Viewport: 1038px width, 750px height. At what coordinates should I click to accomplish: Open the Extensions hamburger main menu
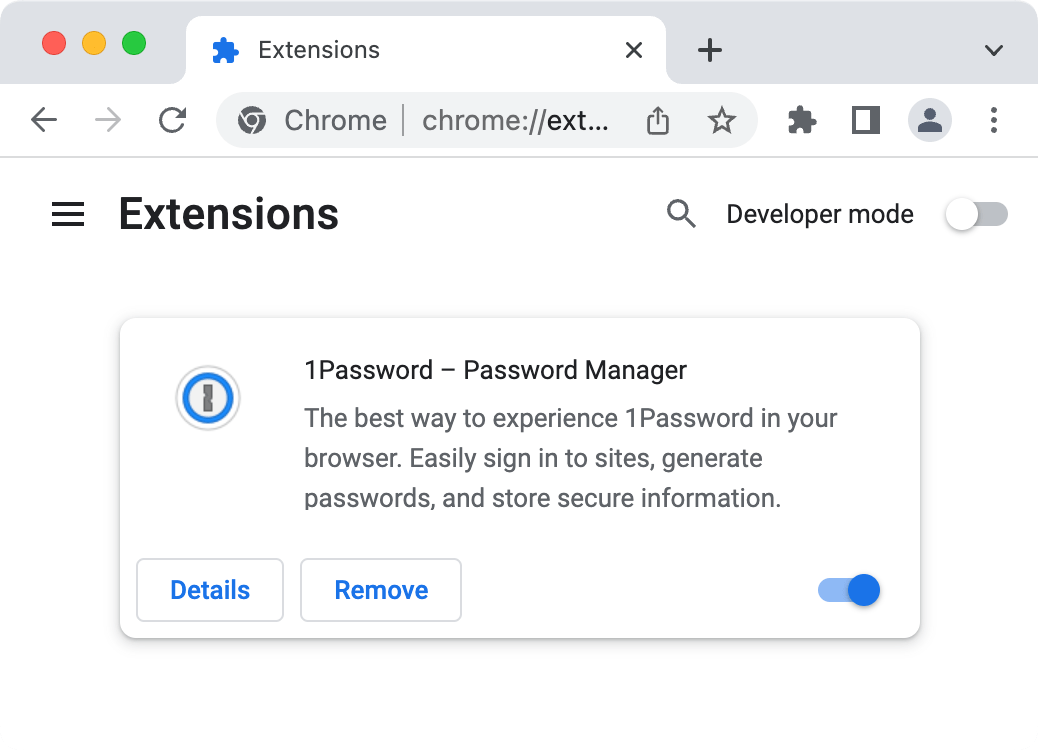click(x=68, y=214)
